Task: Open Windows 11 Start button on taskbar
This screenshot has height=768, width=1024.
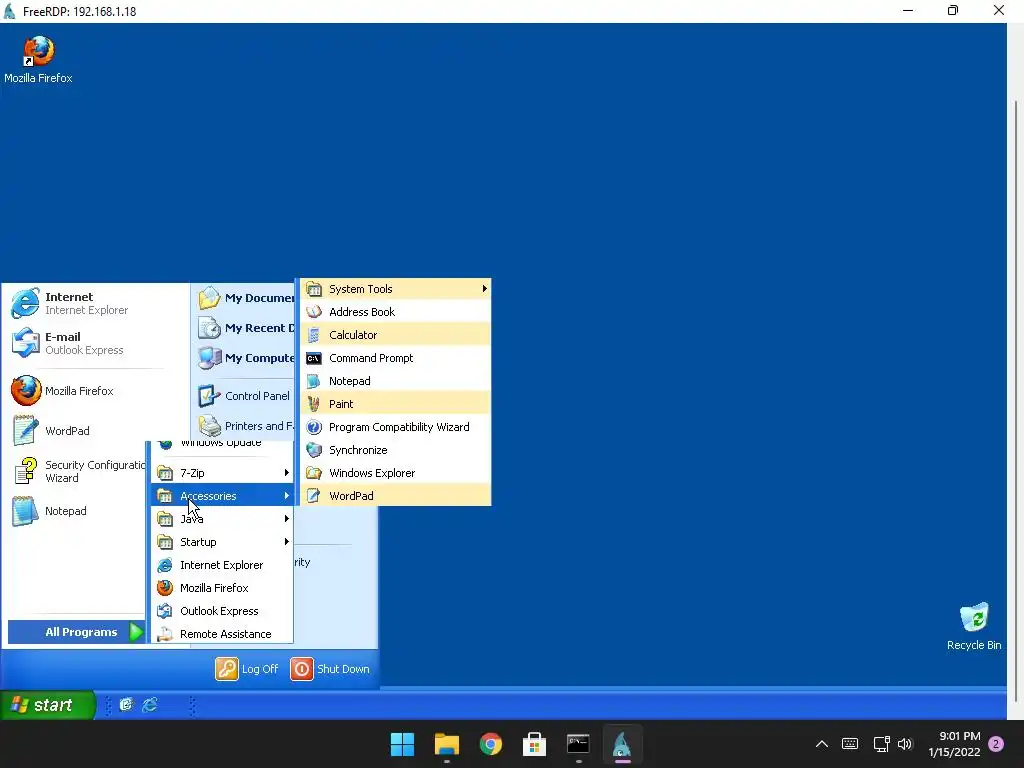Action: pyautogui.click(x=402, y=744)
